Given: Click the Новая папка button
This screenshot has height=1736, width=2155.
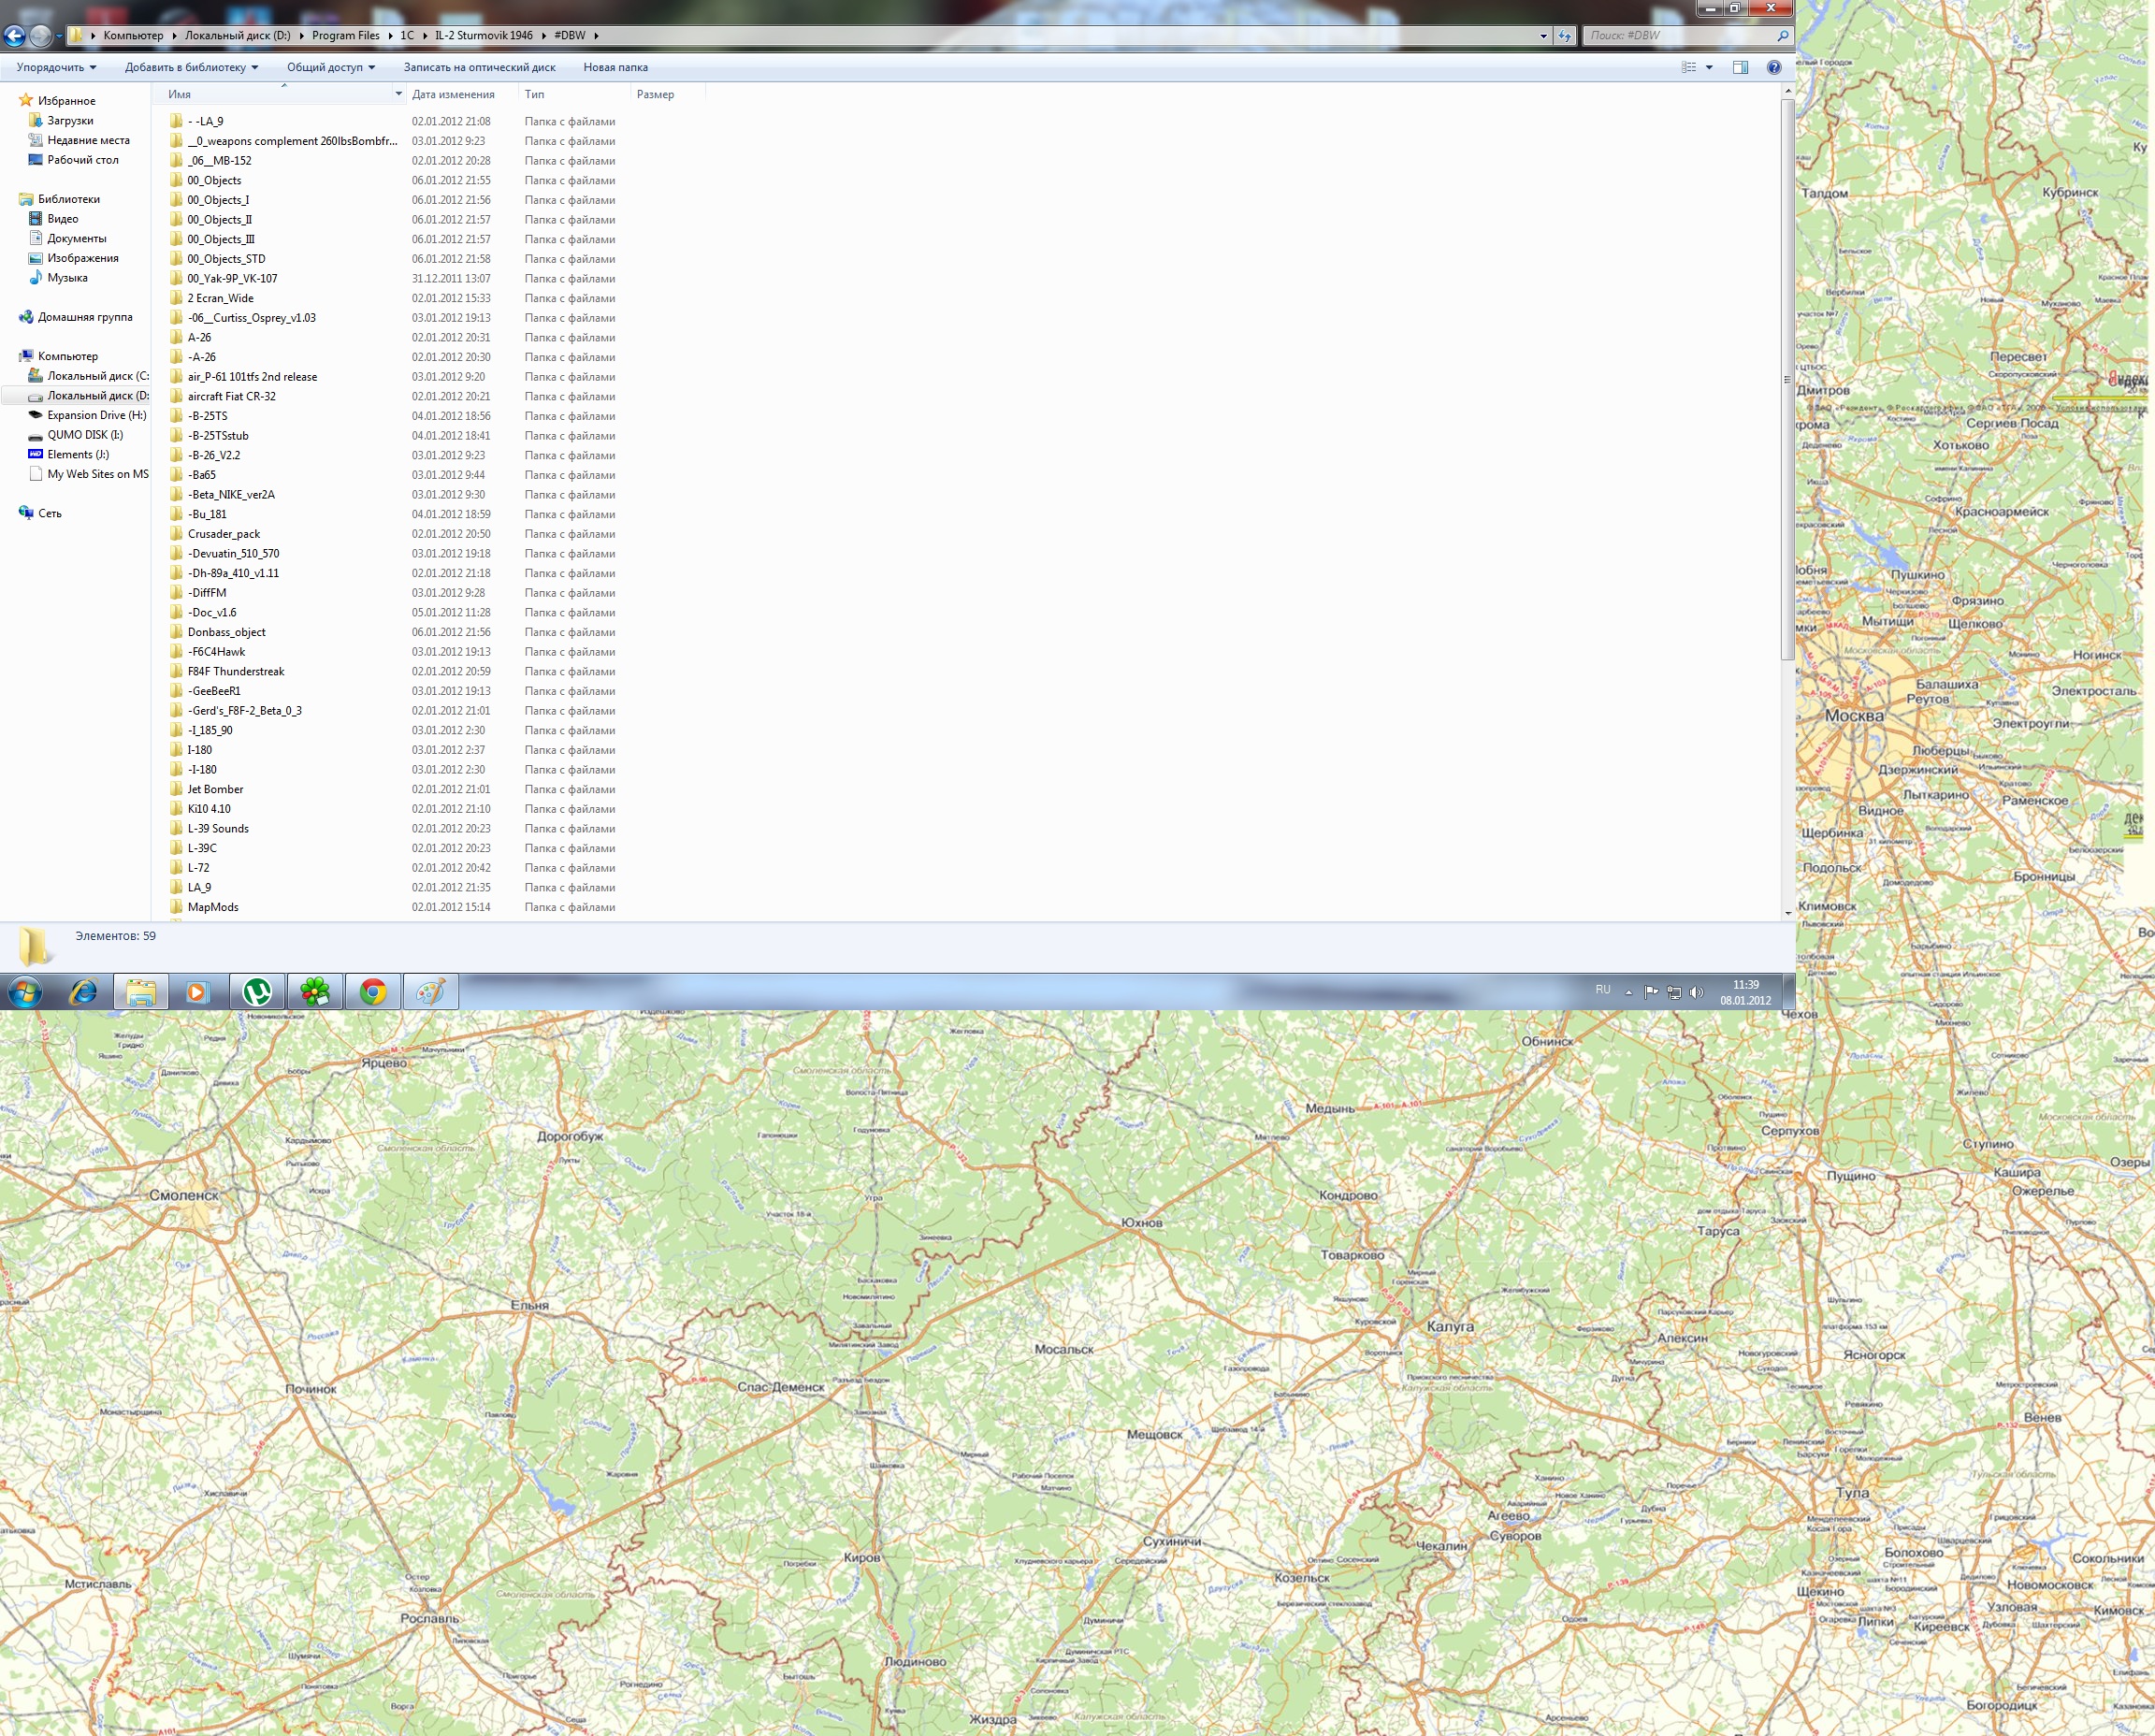Looking at the screenshot, I should point(615,67).
